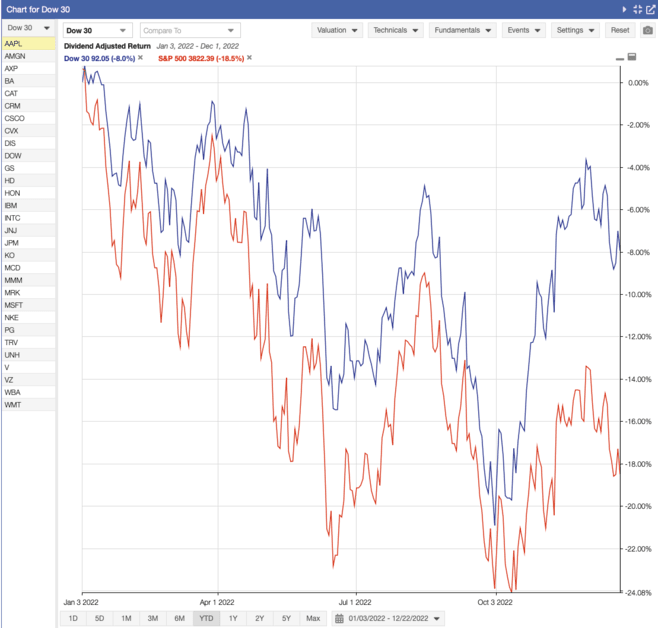
Task: Open the Fundamentals menu
Action: (462, 30)
